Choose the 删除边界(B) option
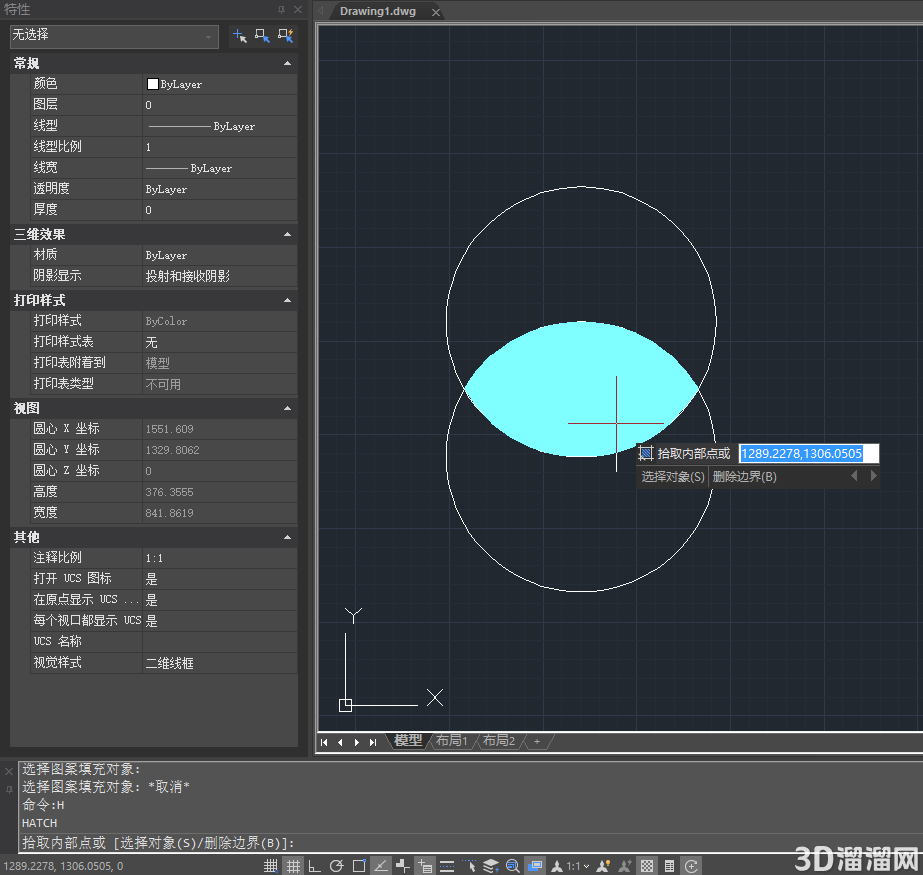The height and width of the screenshot is (875, 923). (x=745, y=476)
